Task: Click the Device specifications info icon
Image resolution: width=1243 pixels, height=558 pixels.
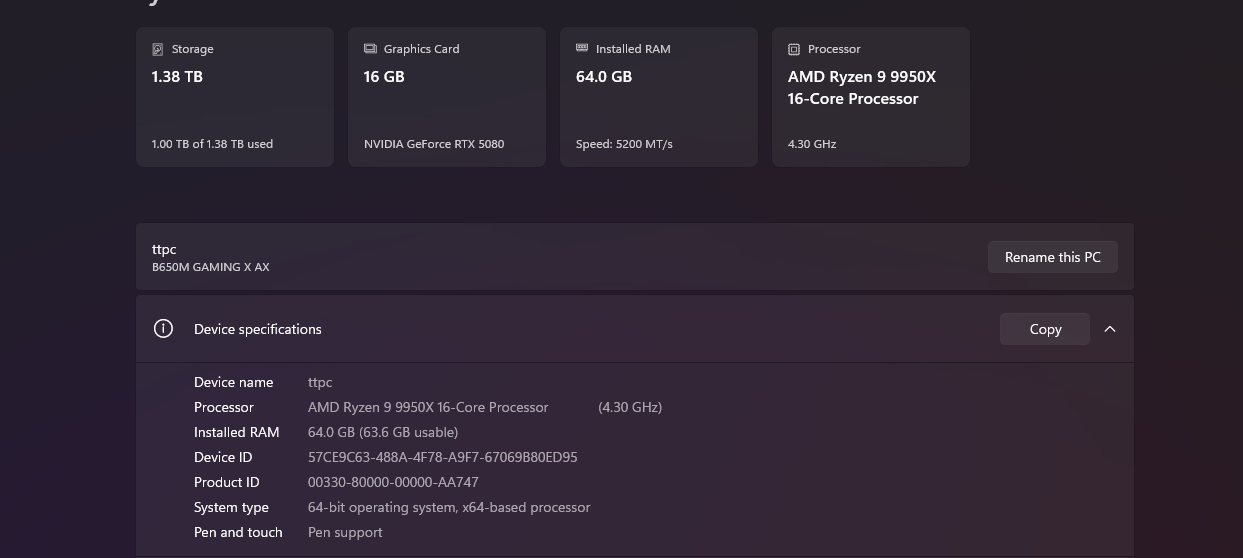Action: tap(164, 329)
